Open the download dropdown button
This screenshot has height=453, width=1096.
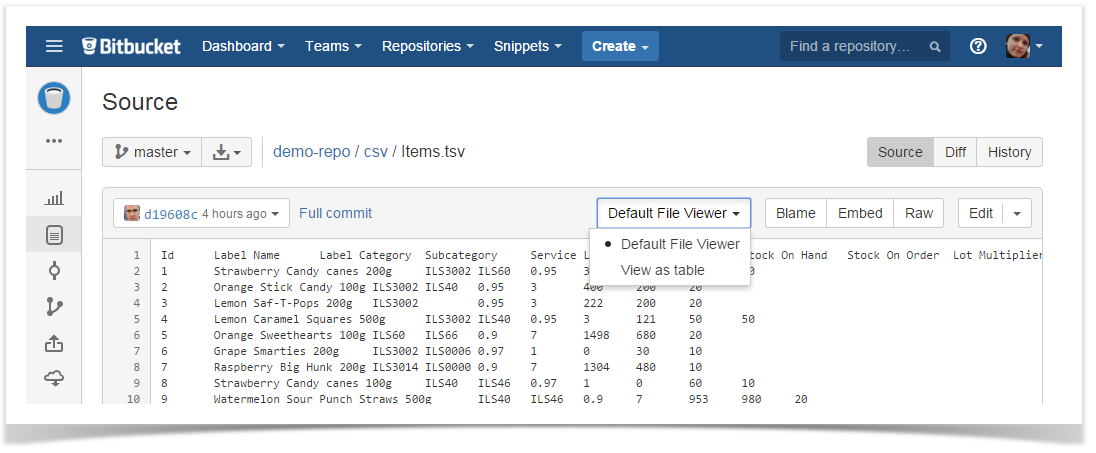click(x=227, y=152)
